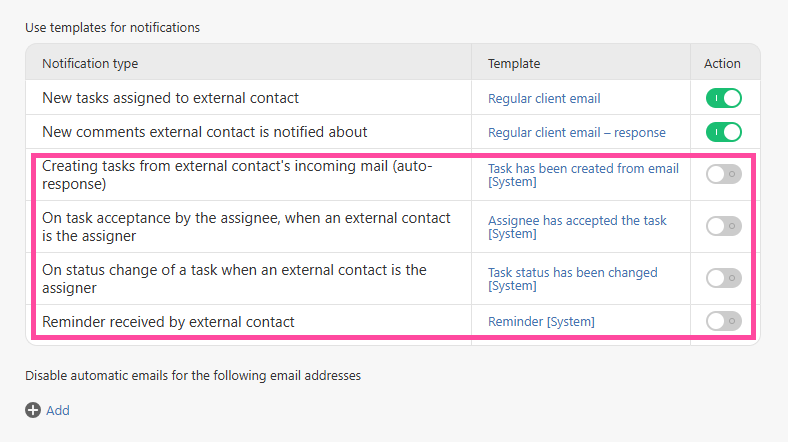Viewport: 788px width, 442px height.
Task: Open Task has been created from email template
Action: (583, 169)
